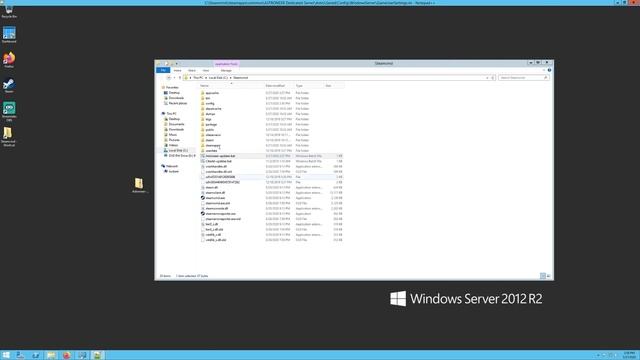Open the This PC breadcrumb chevron

point(206,78)
